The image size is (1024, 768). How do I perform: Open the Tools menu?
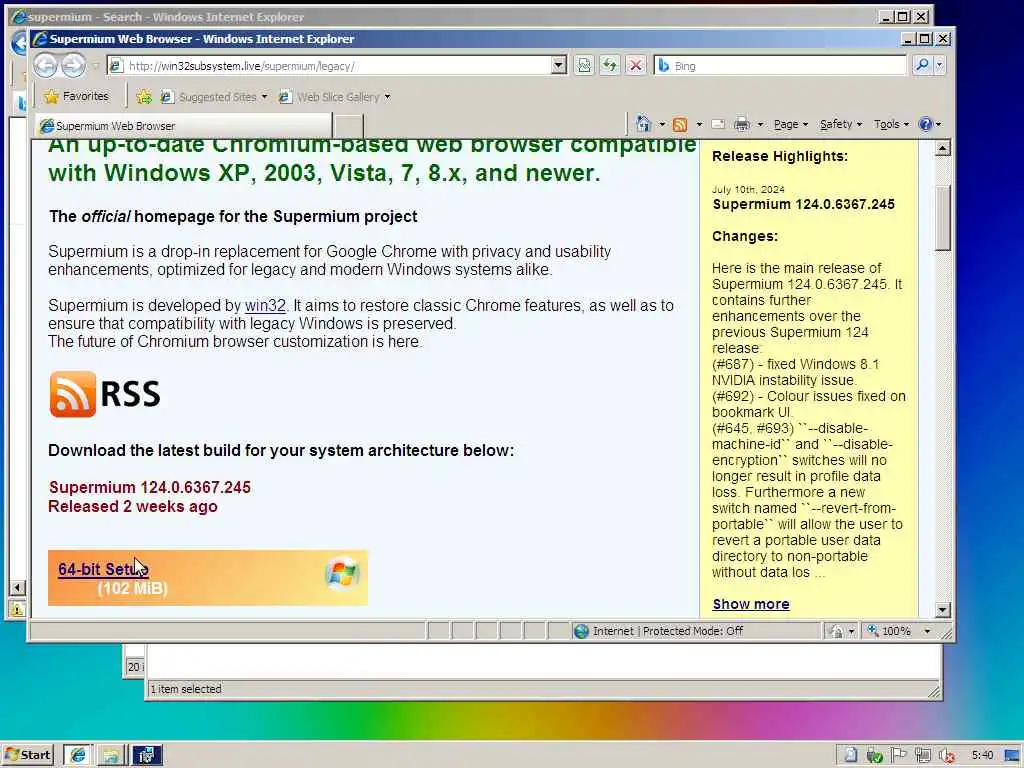click(x=891, y=124)
